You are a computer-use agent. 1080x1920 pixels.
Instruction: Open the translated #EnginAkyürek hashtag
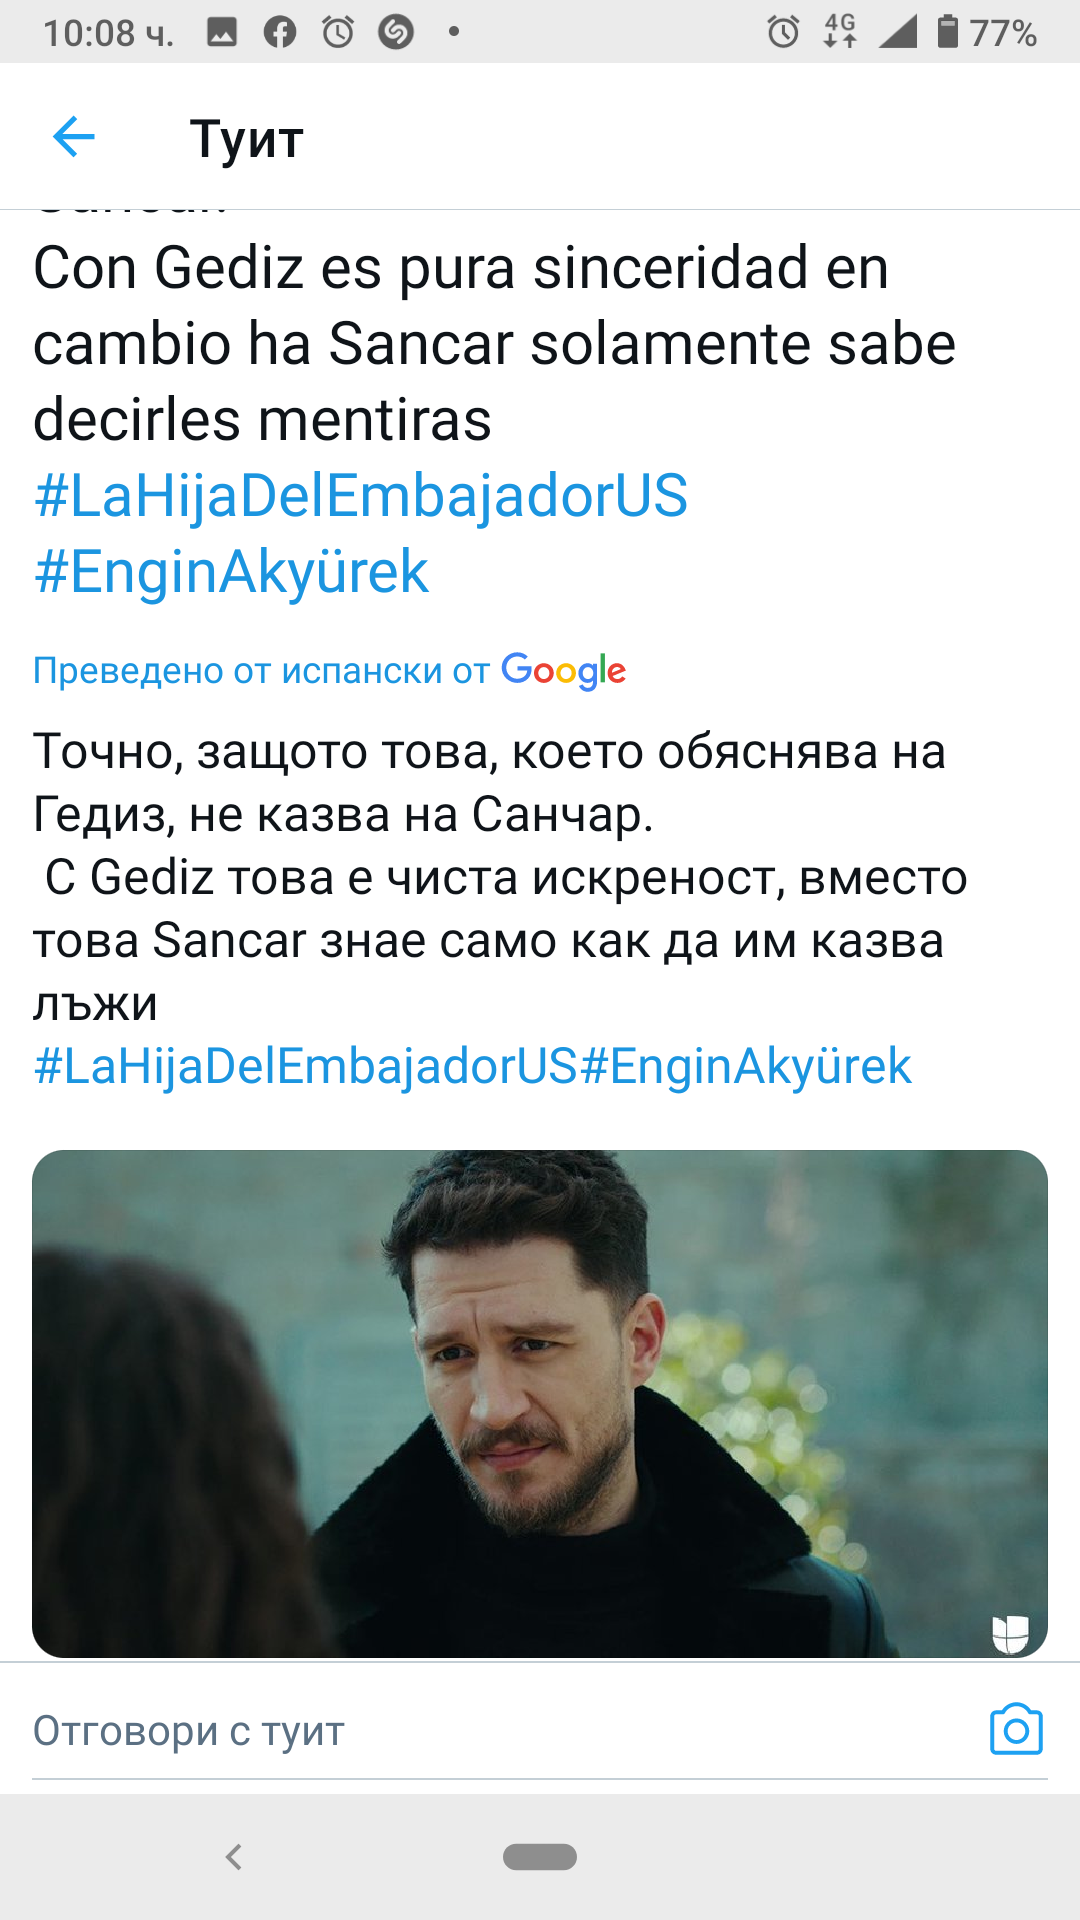coord(746,1065)
